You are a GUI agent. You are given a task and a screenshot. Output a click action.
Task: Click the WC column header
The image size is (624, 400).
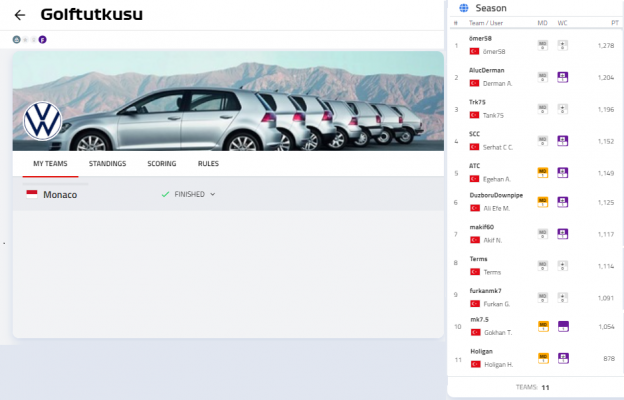(x=562, y=23)
